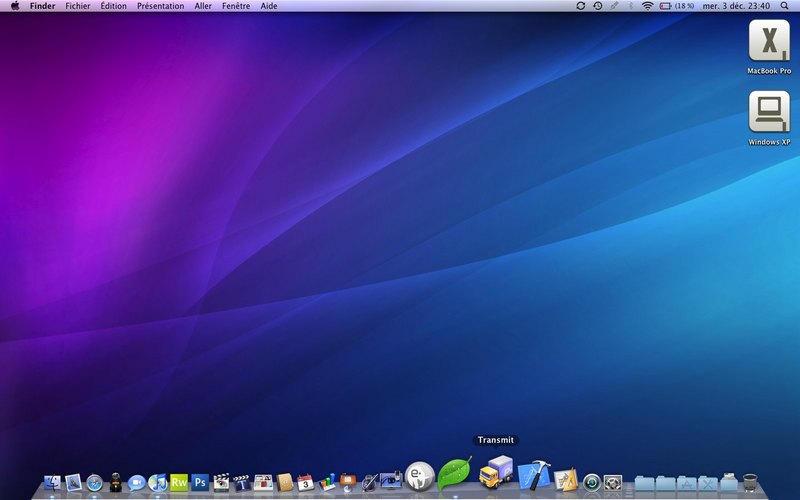The height and width of the screenshot is (500, 800).
Task: Open Applications folder stack in Dock
Action: tap(686, 483)
